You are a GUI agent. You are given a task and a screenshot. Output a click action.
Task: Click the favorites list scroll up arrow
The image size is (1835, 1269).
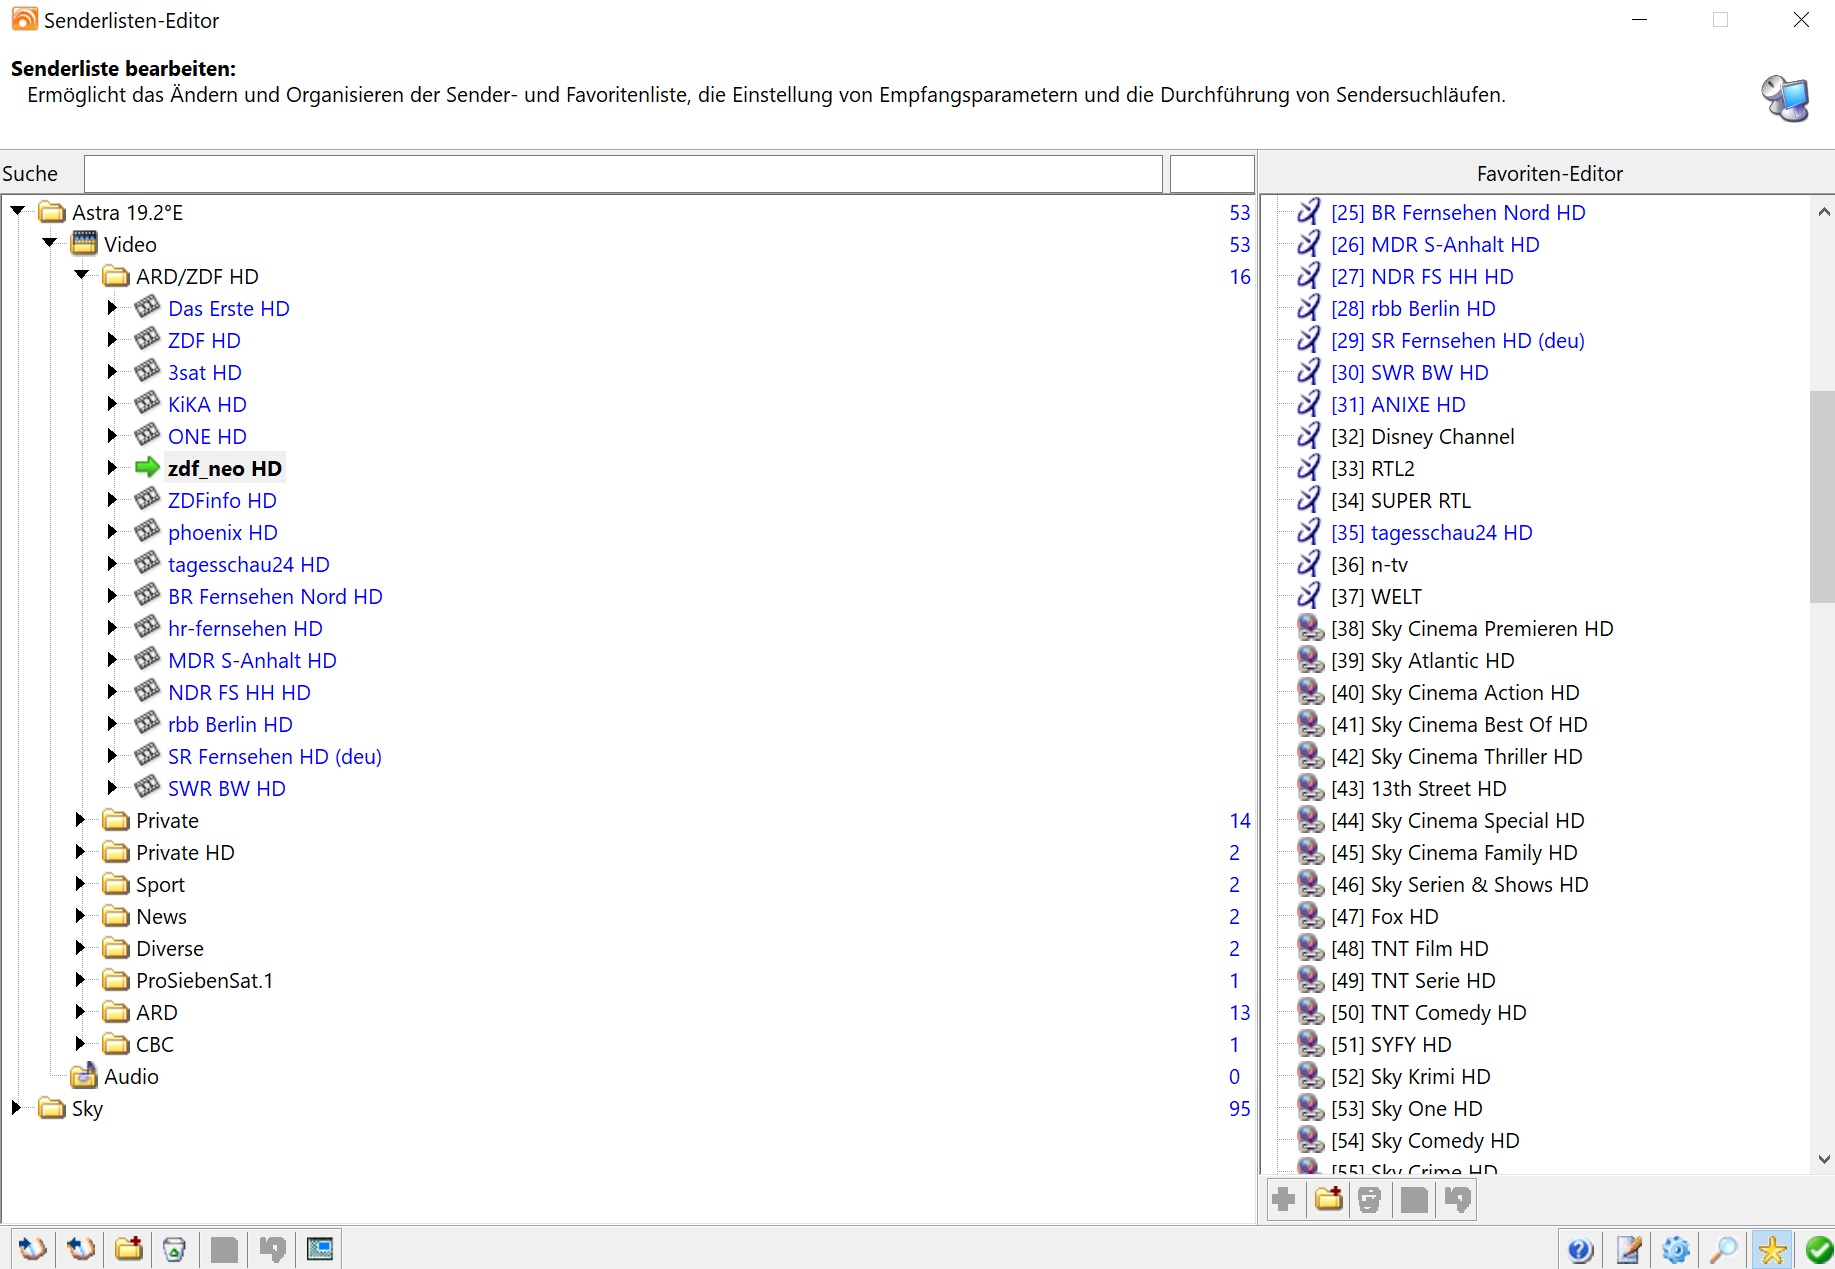[x=1823, y=212]
